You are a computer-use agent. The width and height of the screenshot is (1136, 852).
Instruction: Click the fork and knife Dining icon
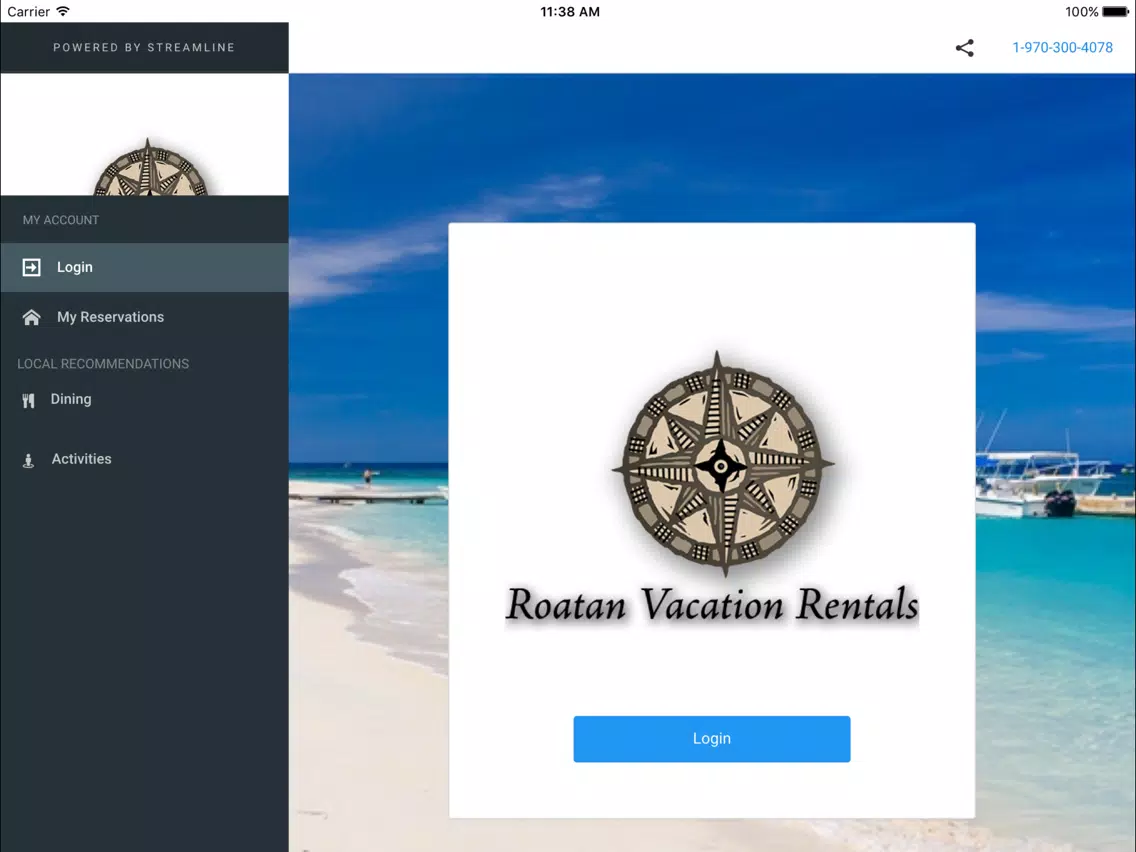pyautogui.click(x=28, y=400)
